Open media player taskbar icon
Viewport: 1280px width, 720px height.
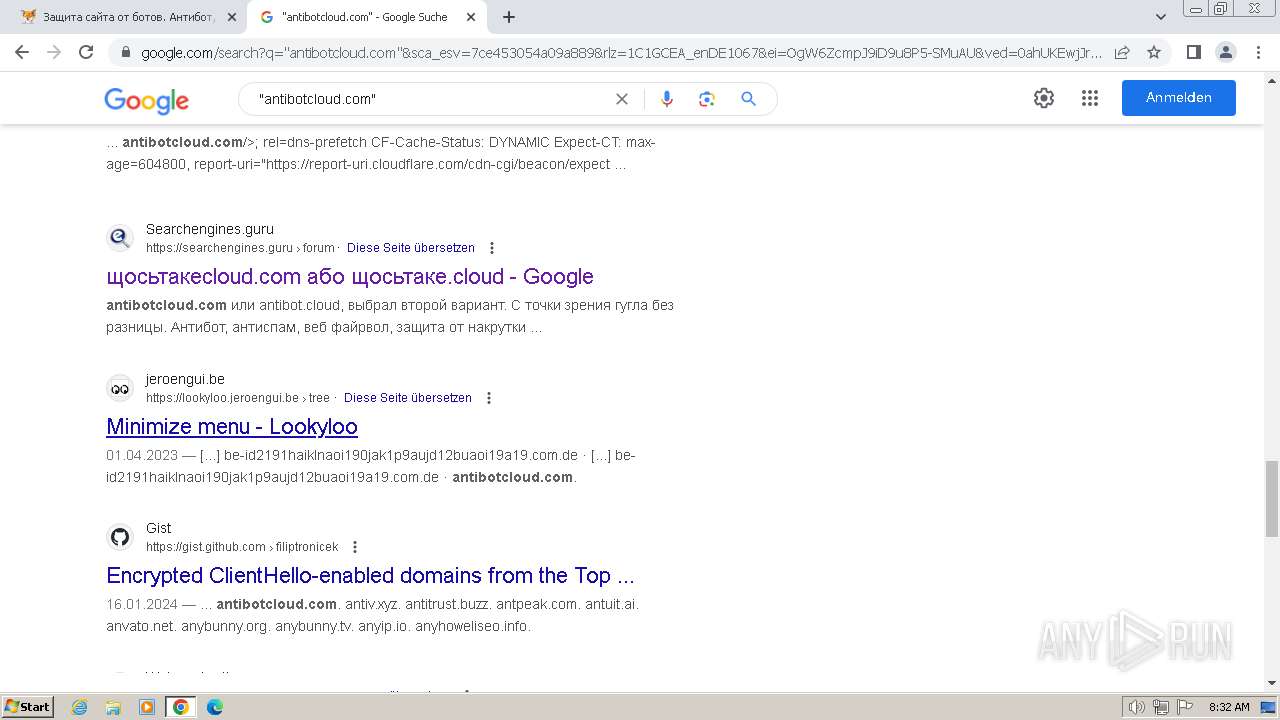point(147,707)
